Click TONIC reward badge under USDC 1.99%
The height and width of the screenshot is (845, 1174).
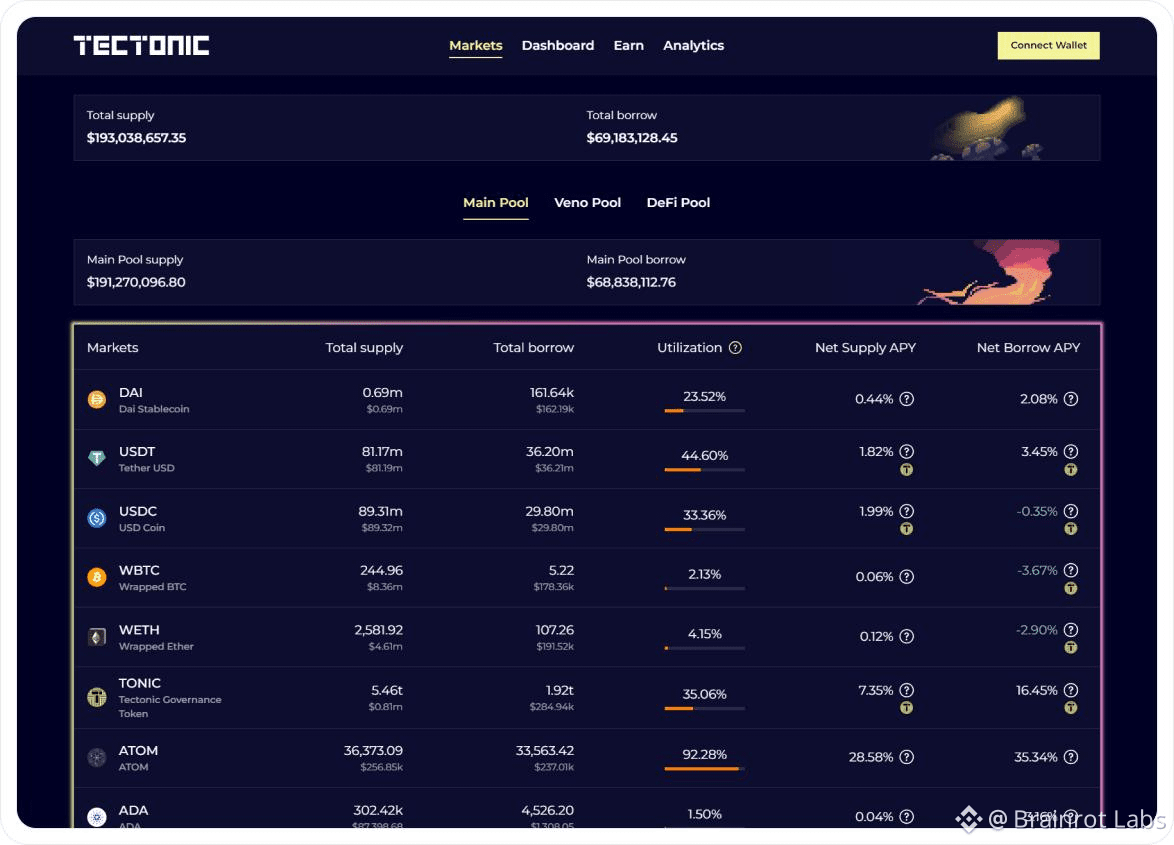click(907, 529)
